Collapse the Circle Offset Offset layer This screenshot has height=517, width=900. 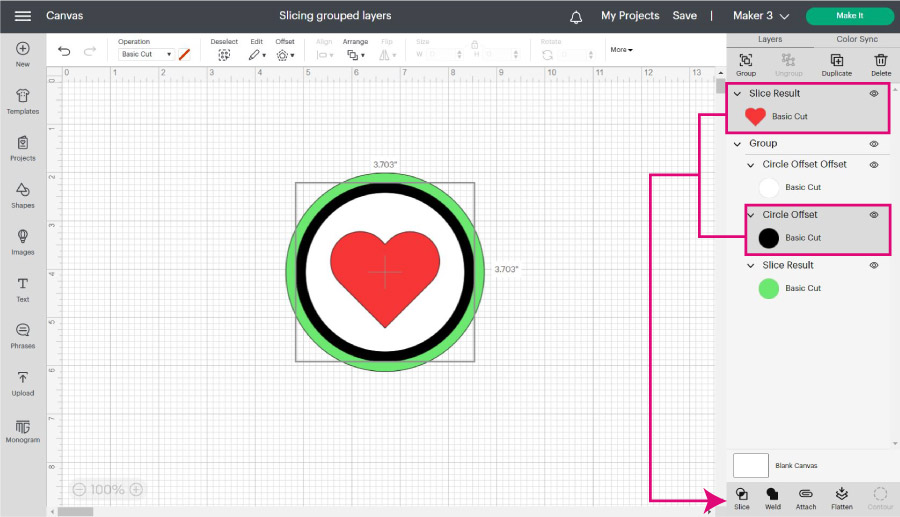[751, 165]
